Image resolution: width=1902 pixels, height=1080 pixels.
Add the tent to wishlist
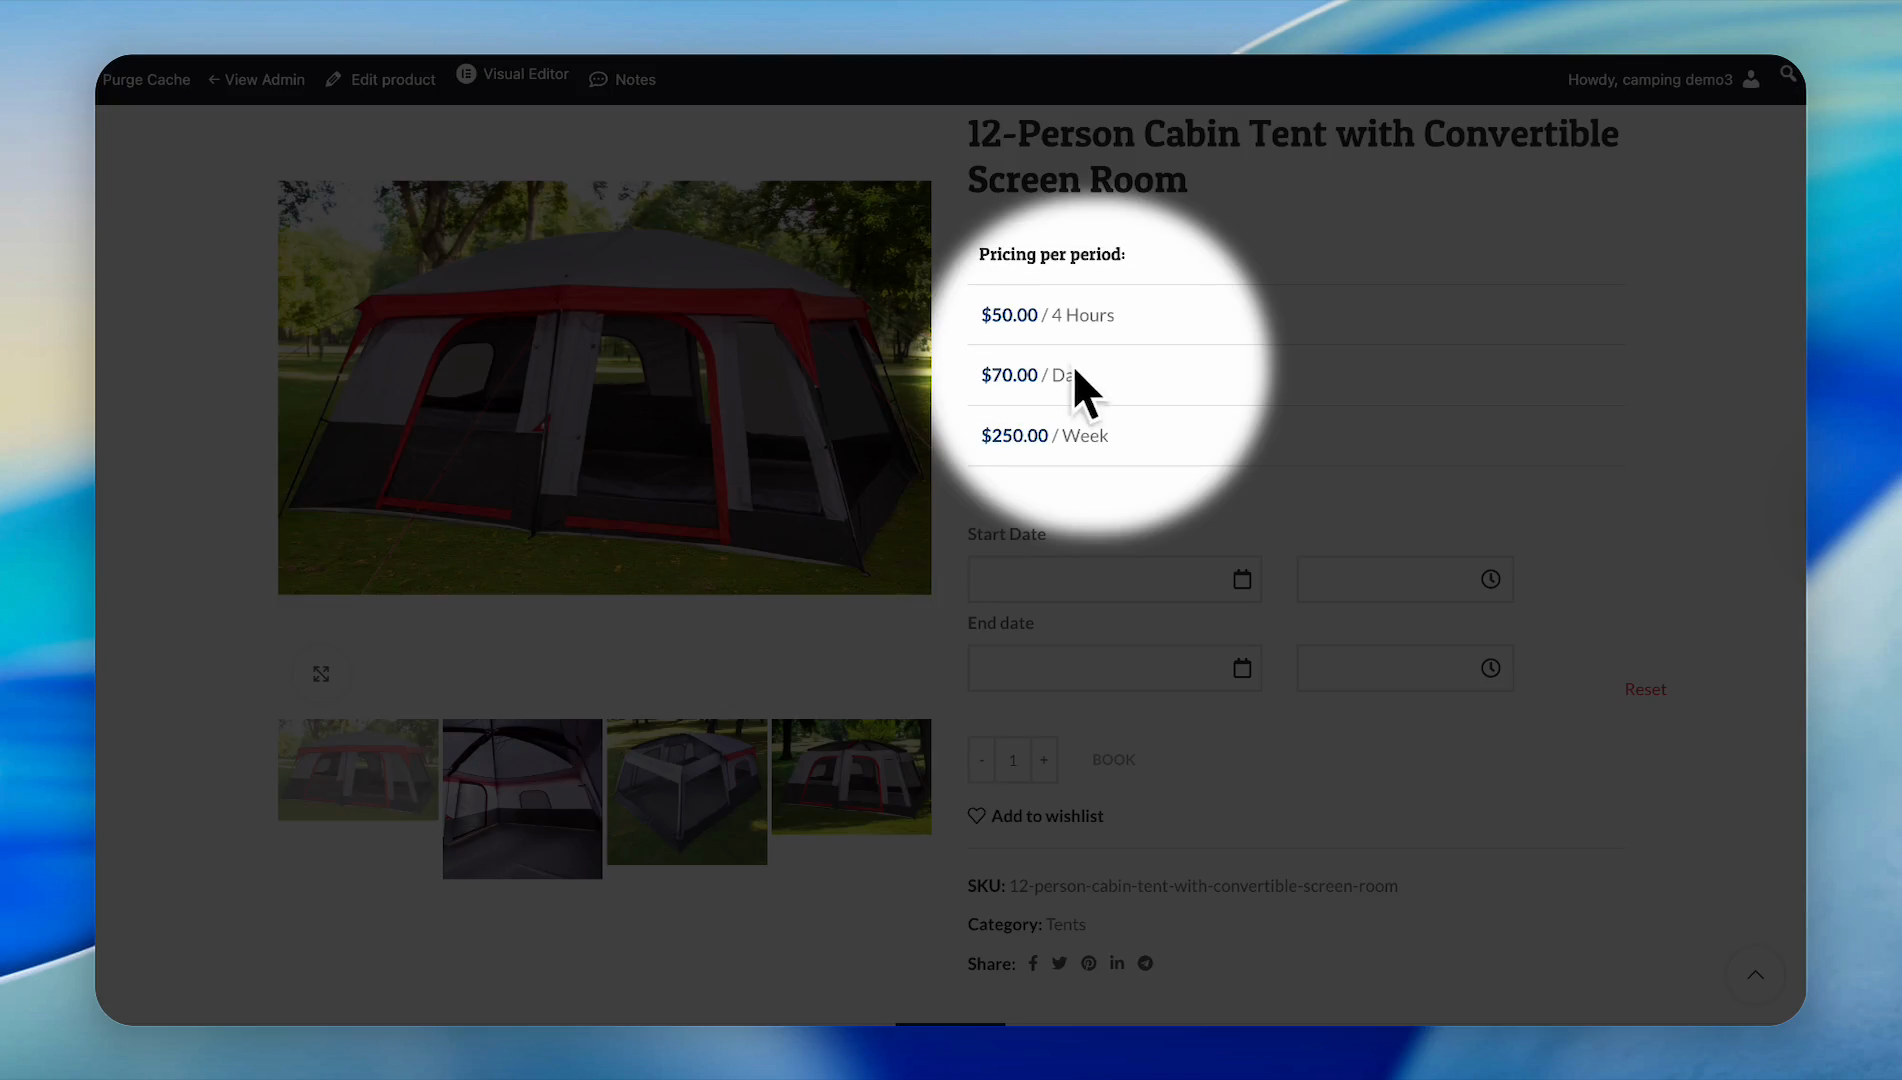[1036, 816]
